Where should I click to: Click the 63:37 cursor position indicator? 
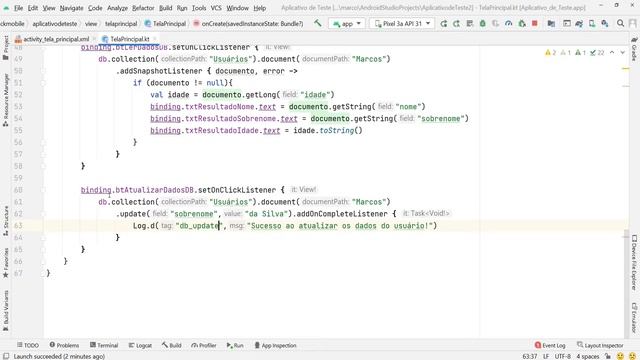pos(529,356)
